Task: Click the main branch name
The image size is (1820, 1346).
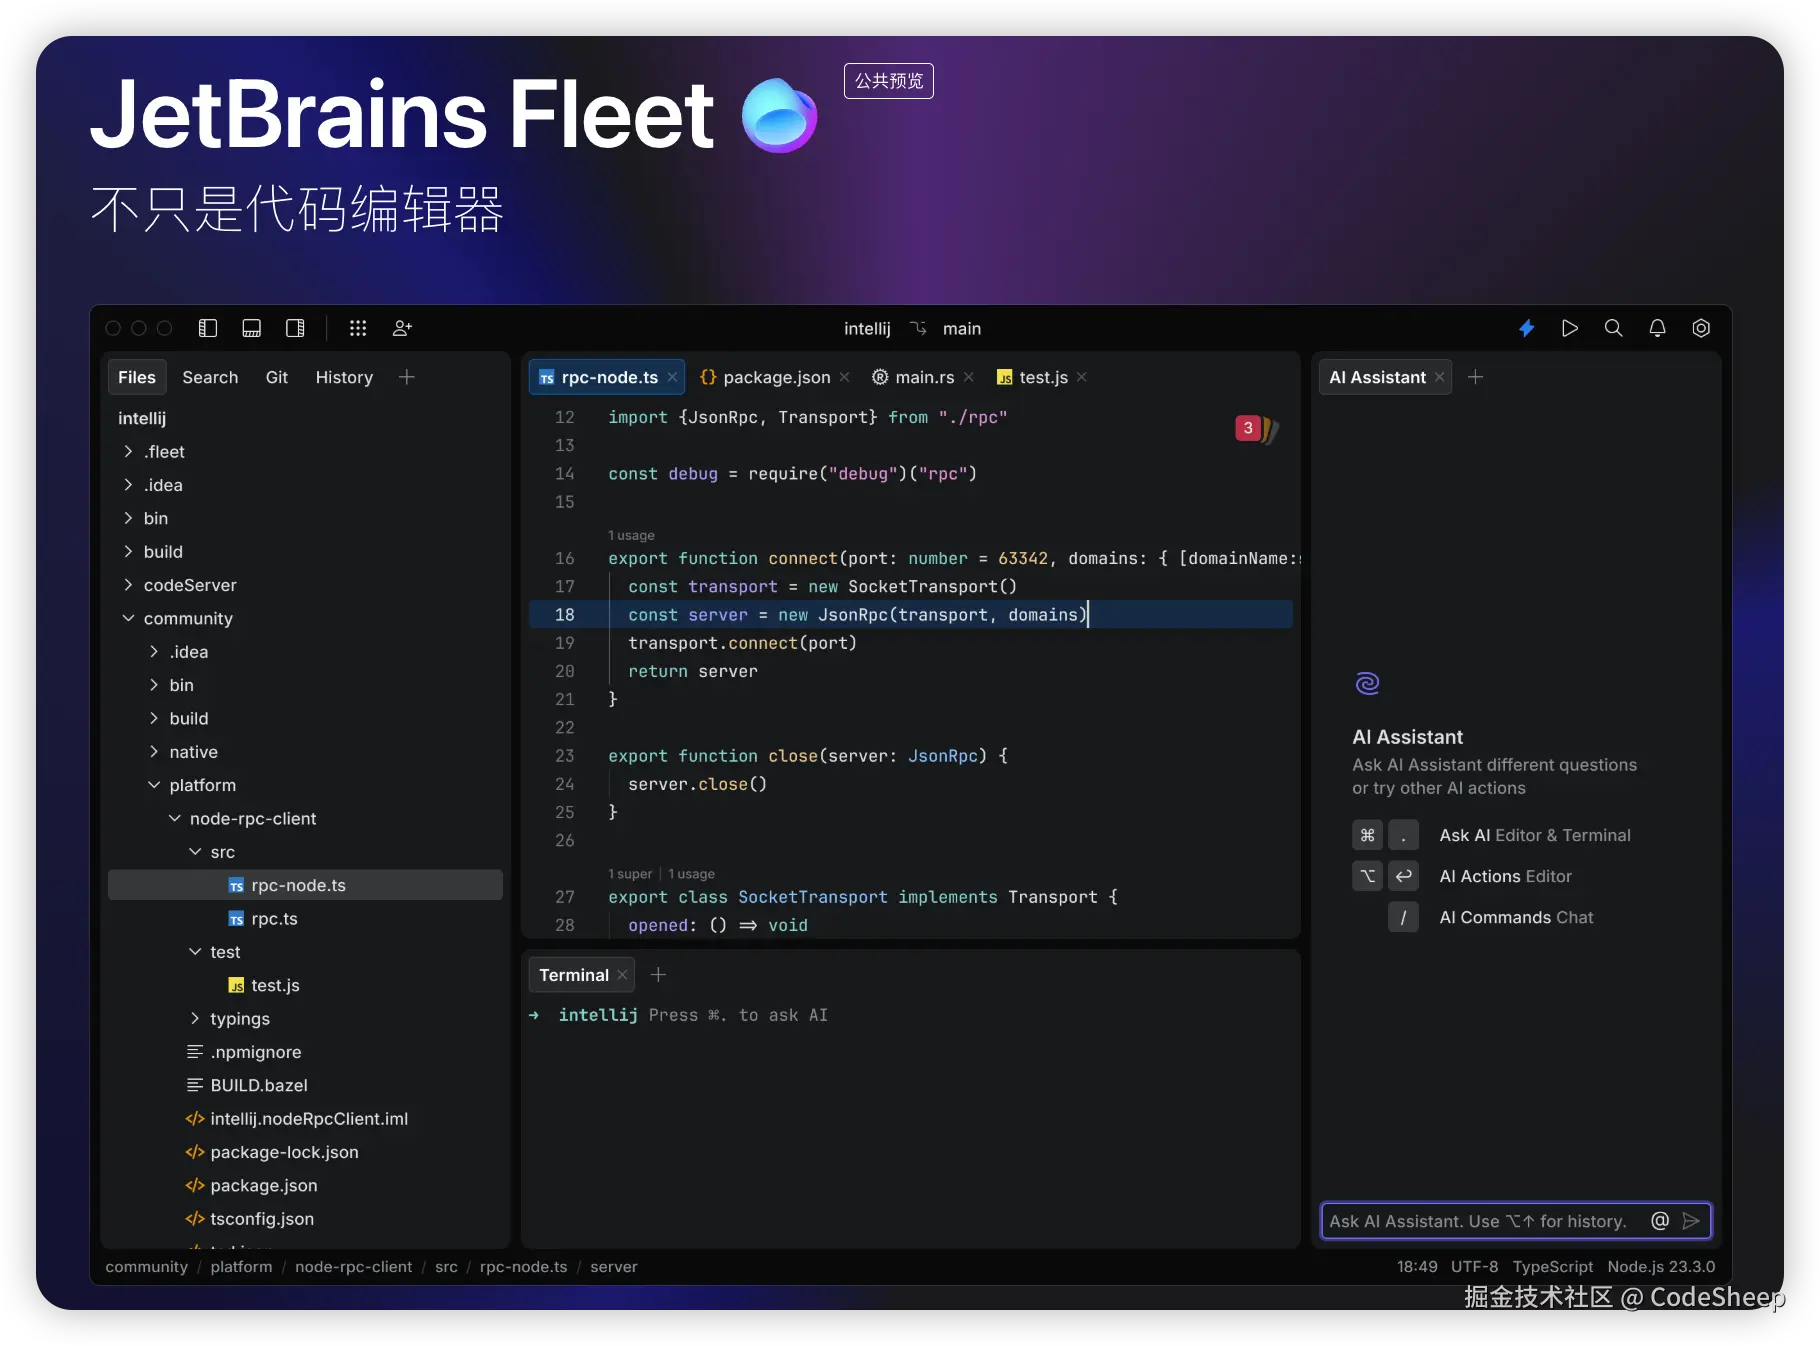Action: (x=961, y=329)
